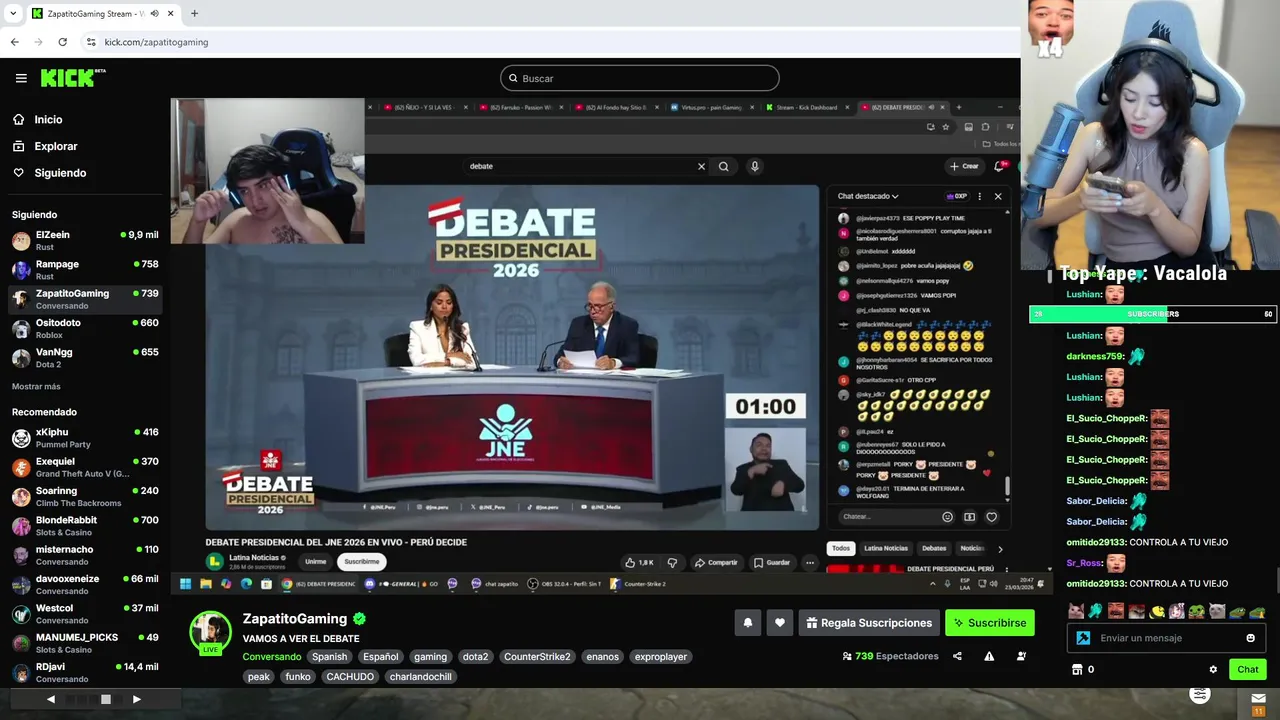Click the share stream icon
The image size is (1280, 720).
(957, 656)
